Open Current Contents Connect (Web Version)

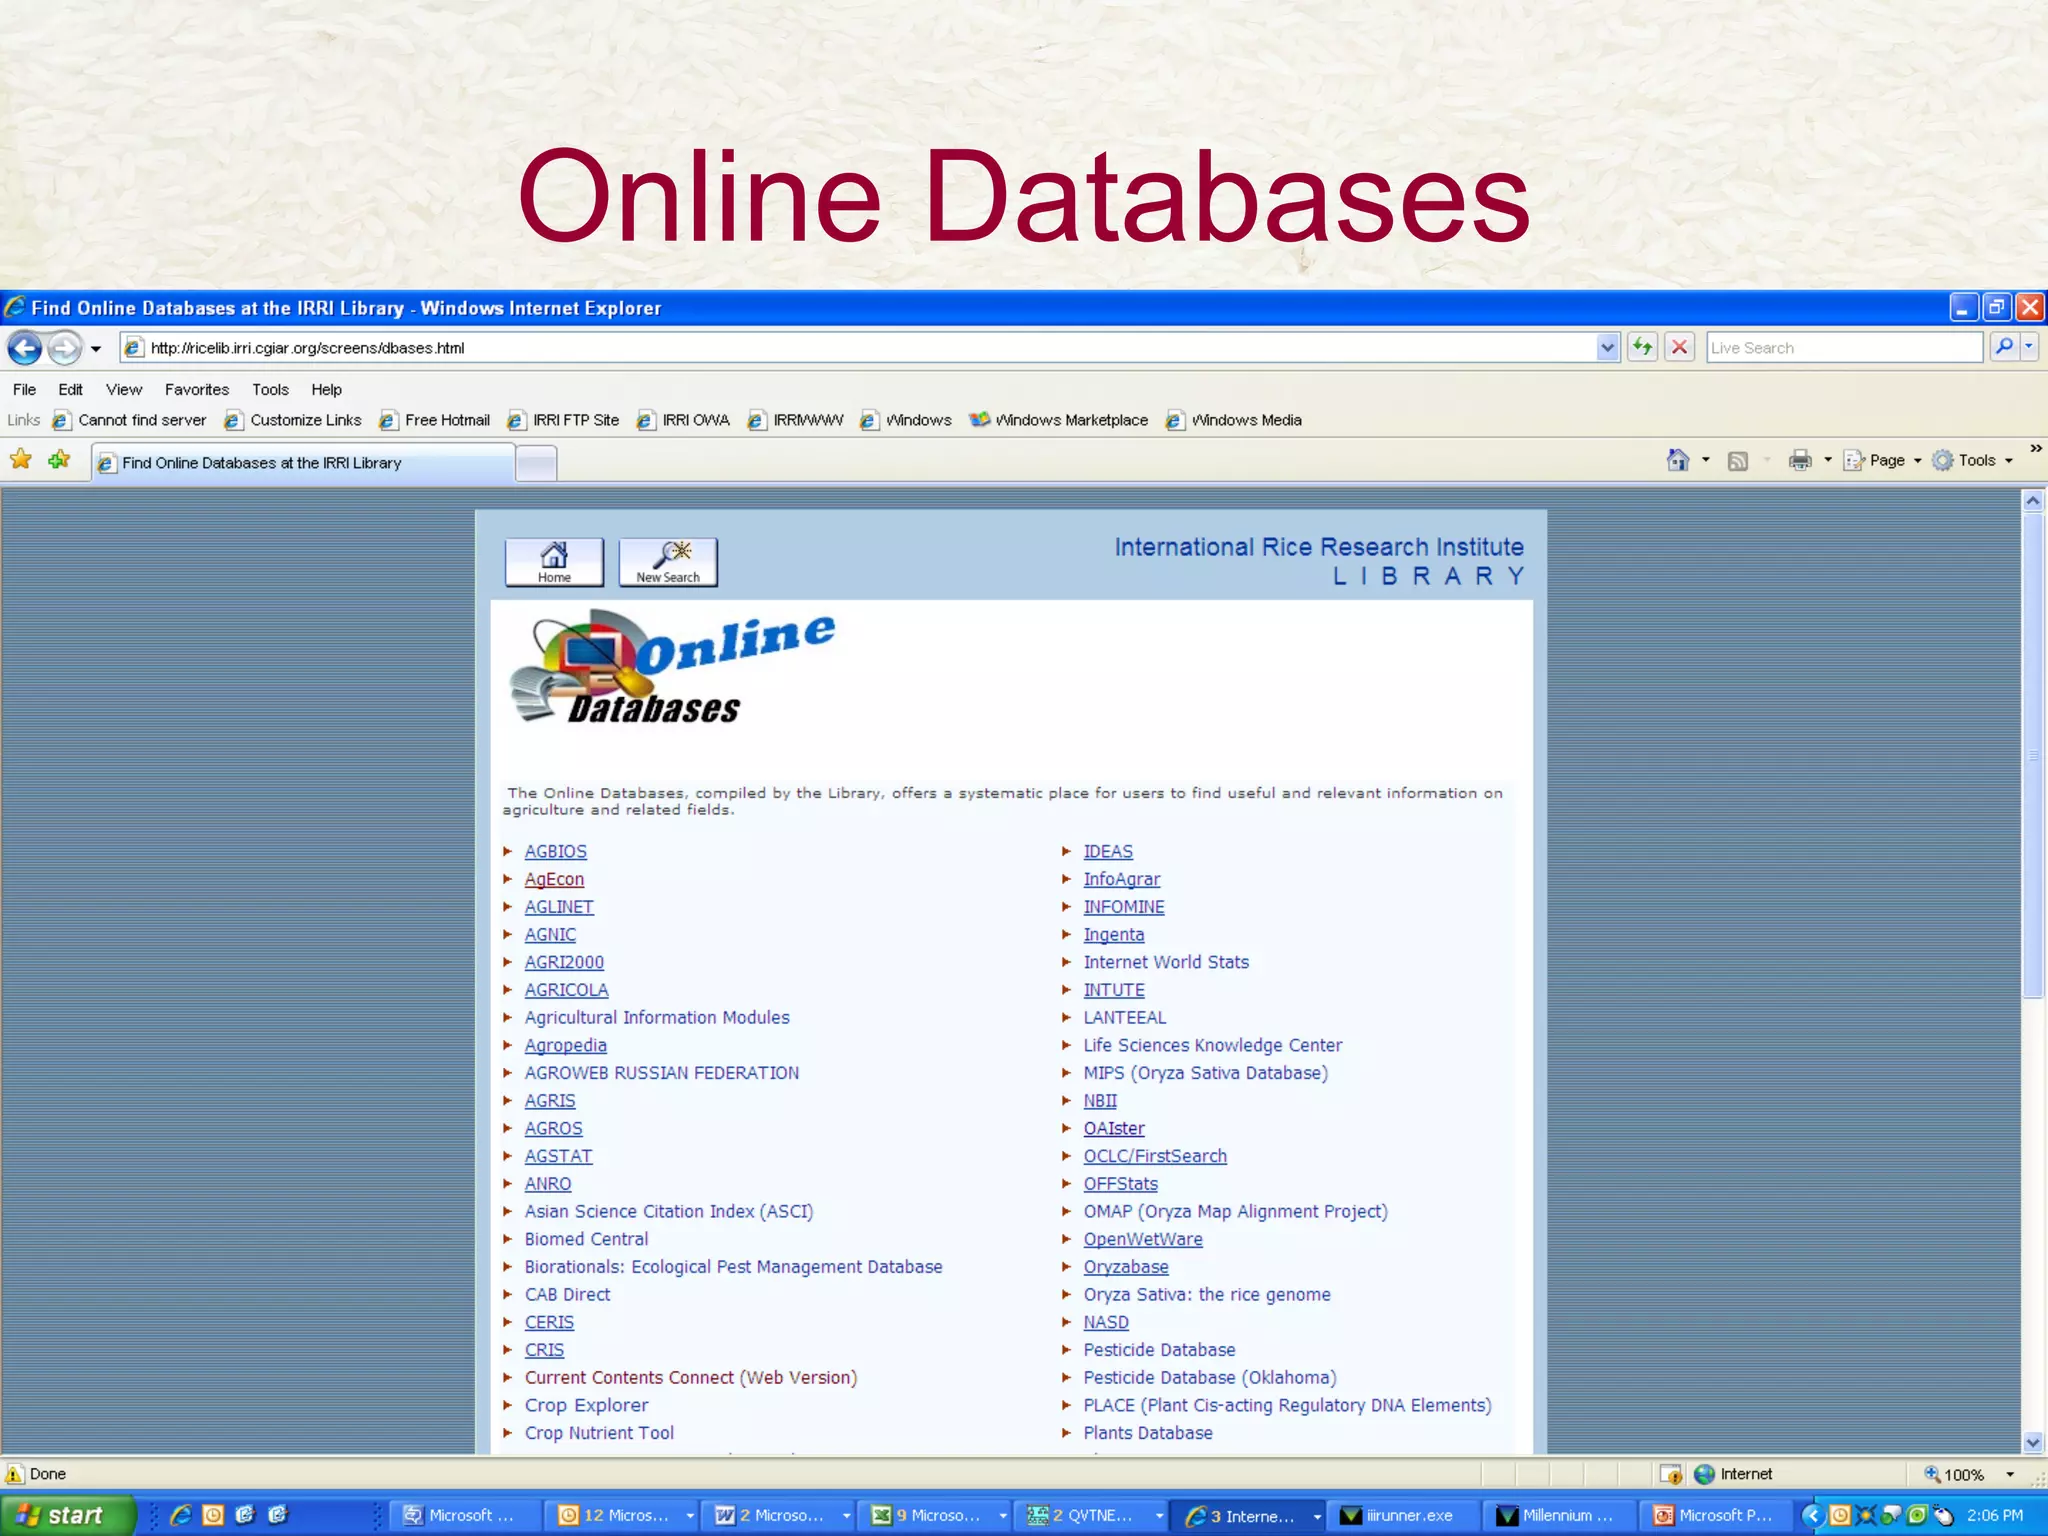pyautogui.click(x=691, y=1378)
